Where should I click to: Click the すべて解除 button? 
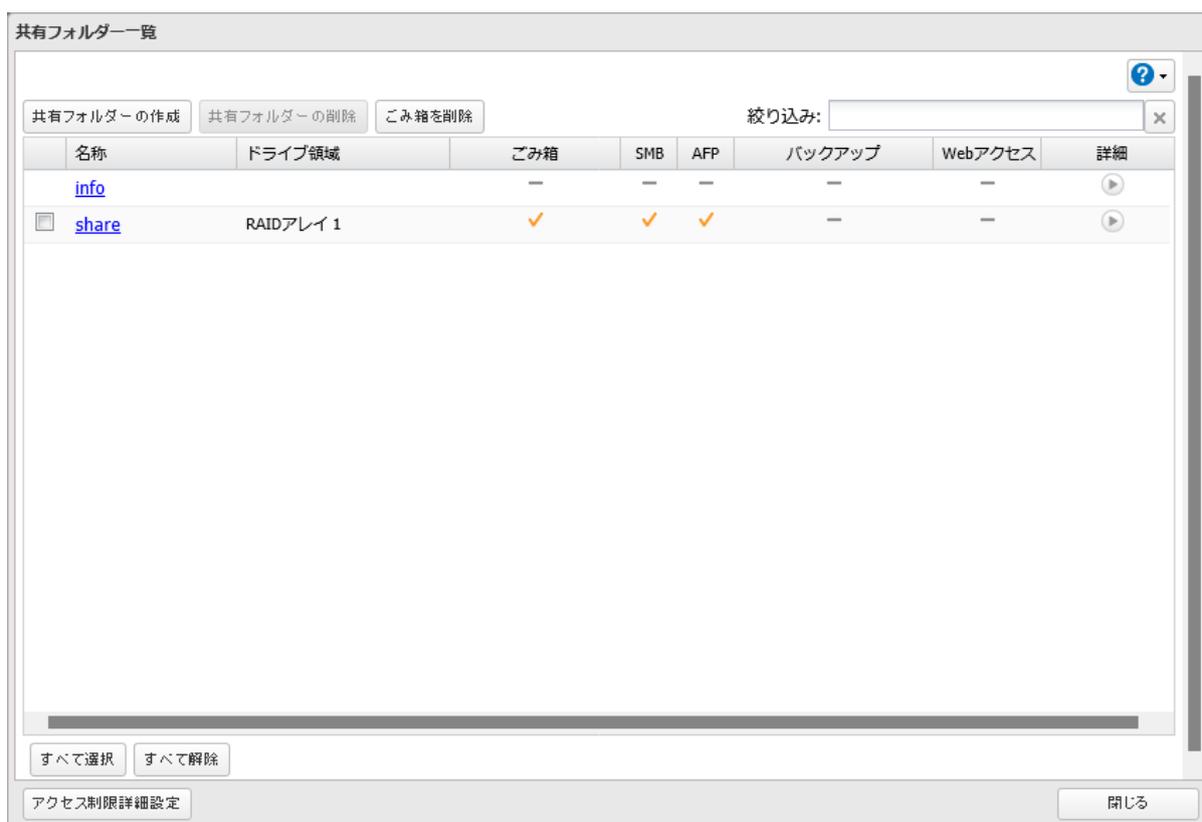[x=181, y=758]
